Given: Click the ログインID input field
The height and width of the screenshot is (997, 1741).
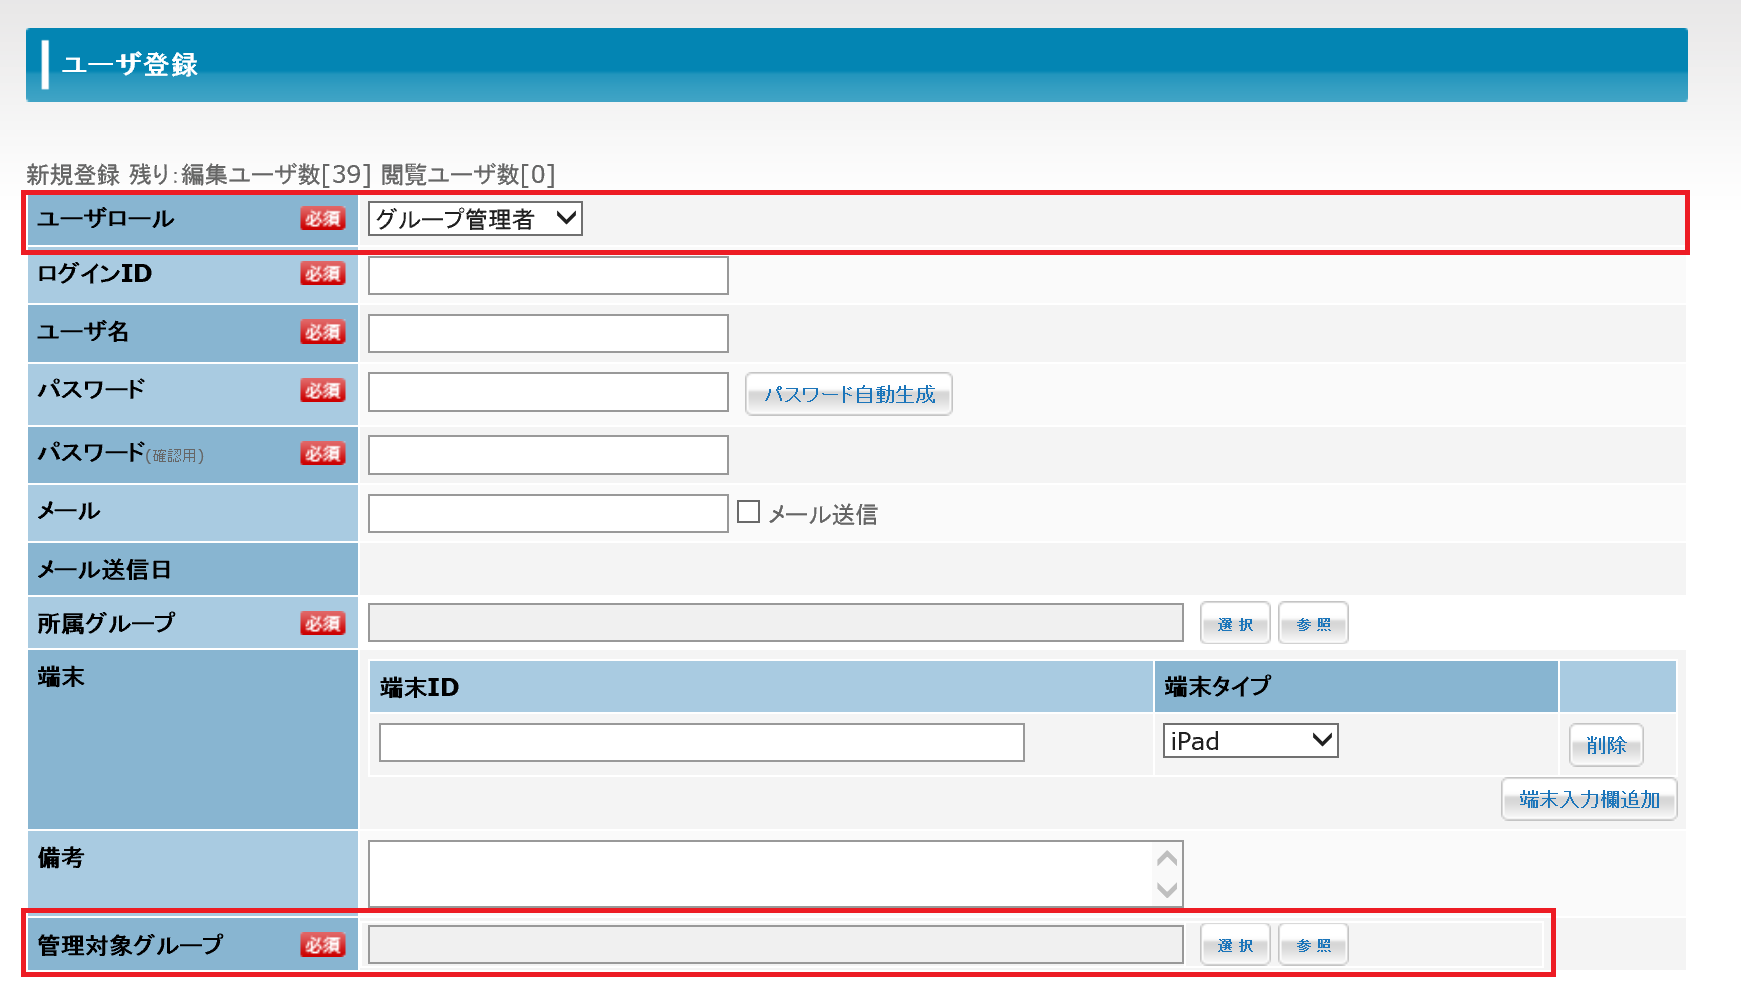Looking at the screenshot, I should pos(548,276).
